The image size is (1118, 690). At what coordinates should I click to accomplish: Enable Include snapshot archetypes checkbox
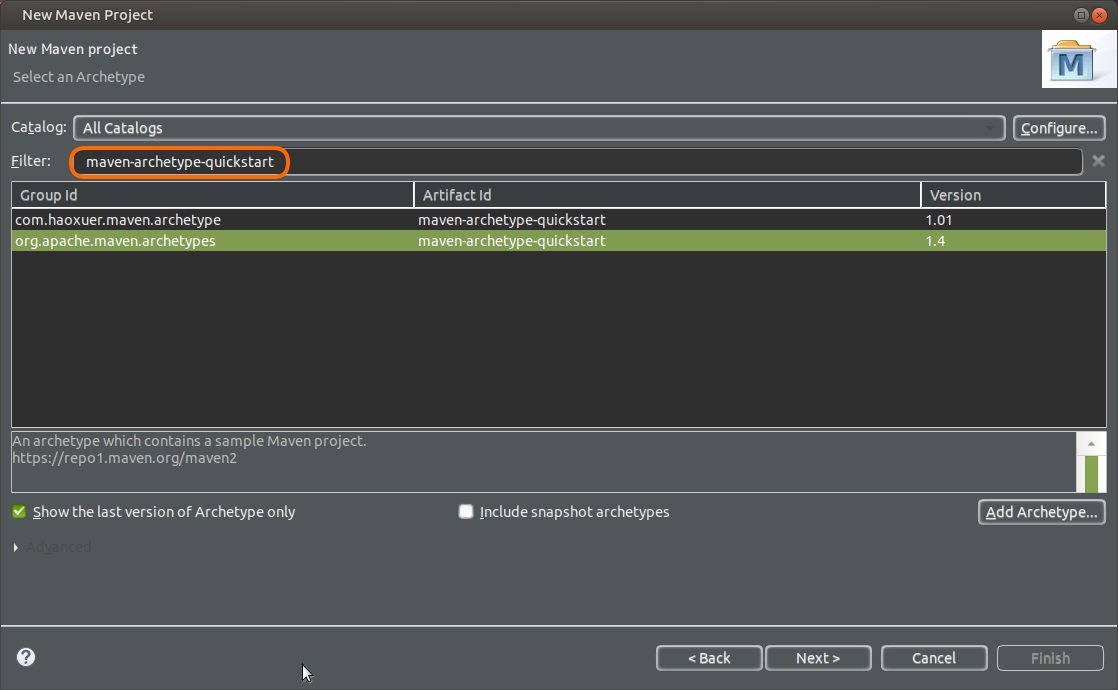[x=466, y=512]
